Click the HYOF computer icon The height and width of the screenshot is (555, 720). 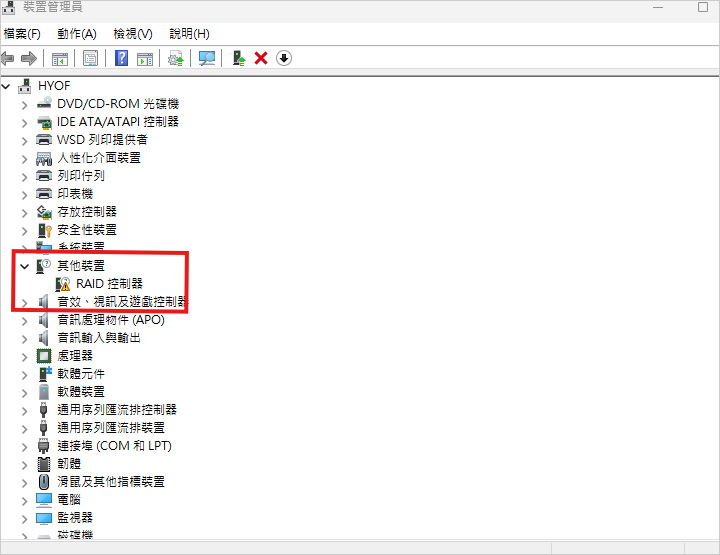click(x=24, y=85)
